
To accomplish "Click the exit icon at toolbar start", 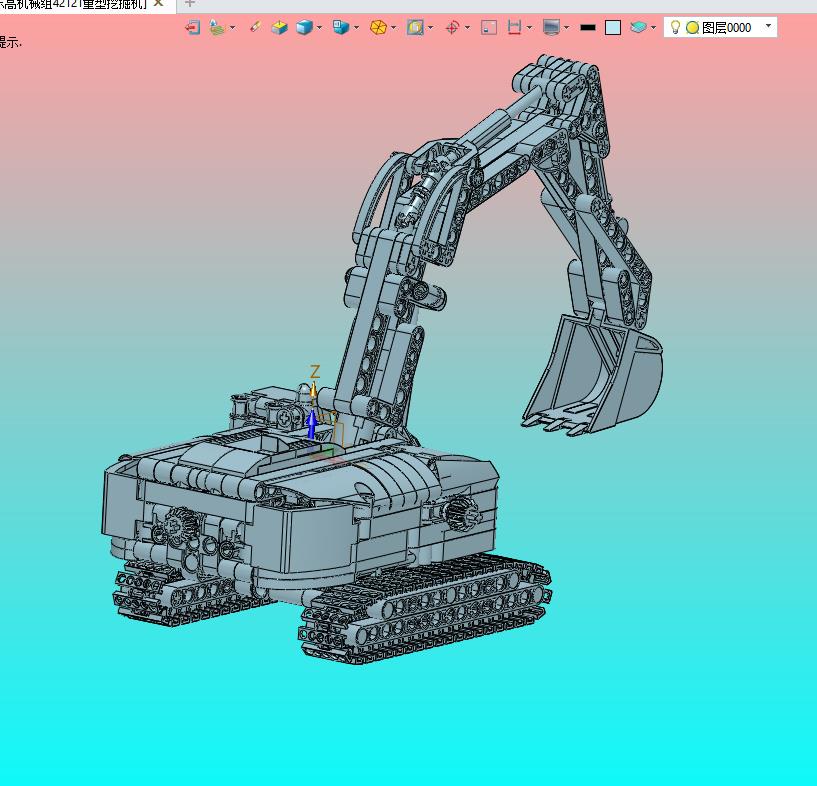I will [x=193, y=28].
